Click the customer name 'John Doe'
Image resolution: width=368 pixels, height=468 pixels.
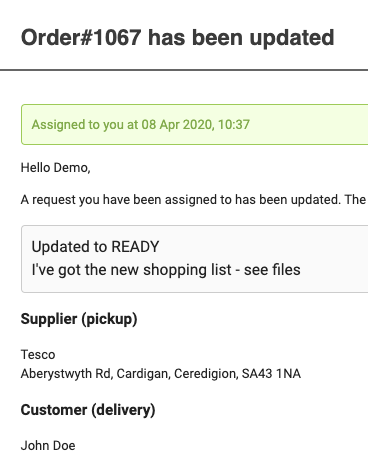coord(48,446)
